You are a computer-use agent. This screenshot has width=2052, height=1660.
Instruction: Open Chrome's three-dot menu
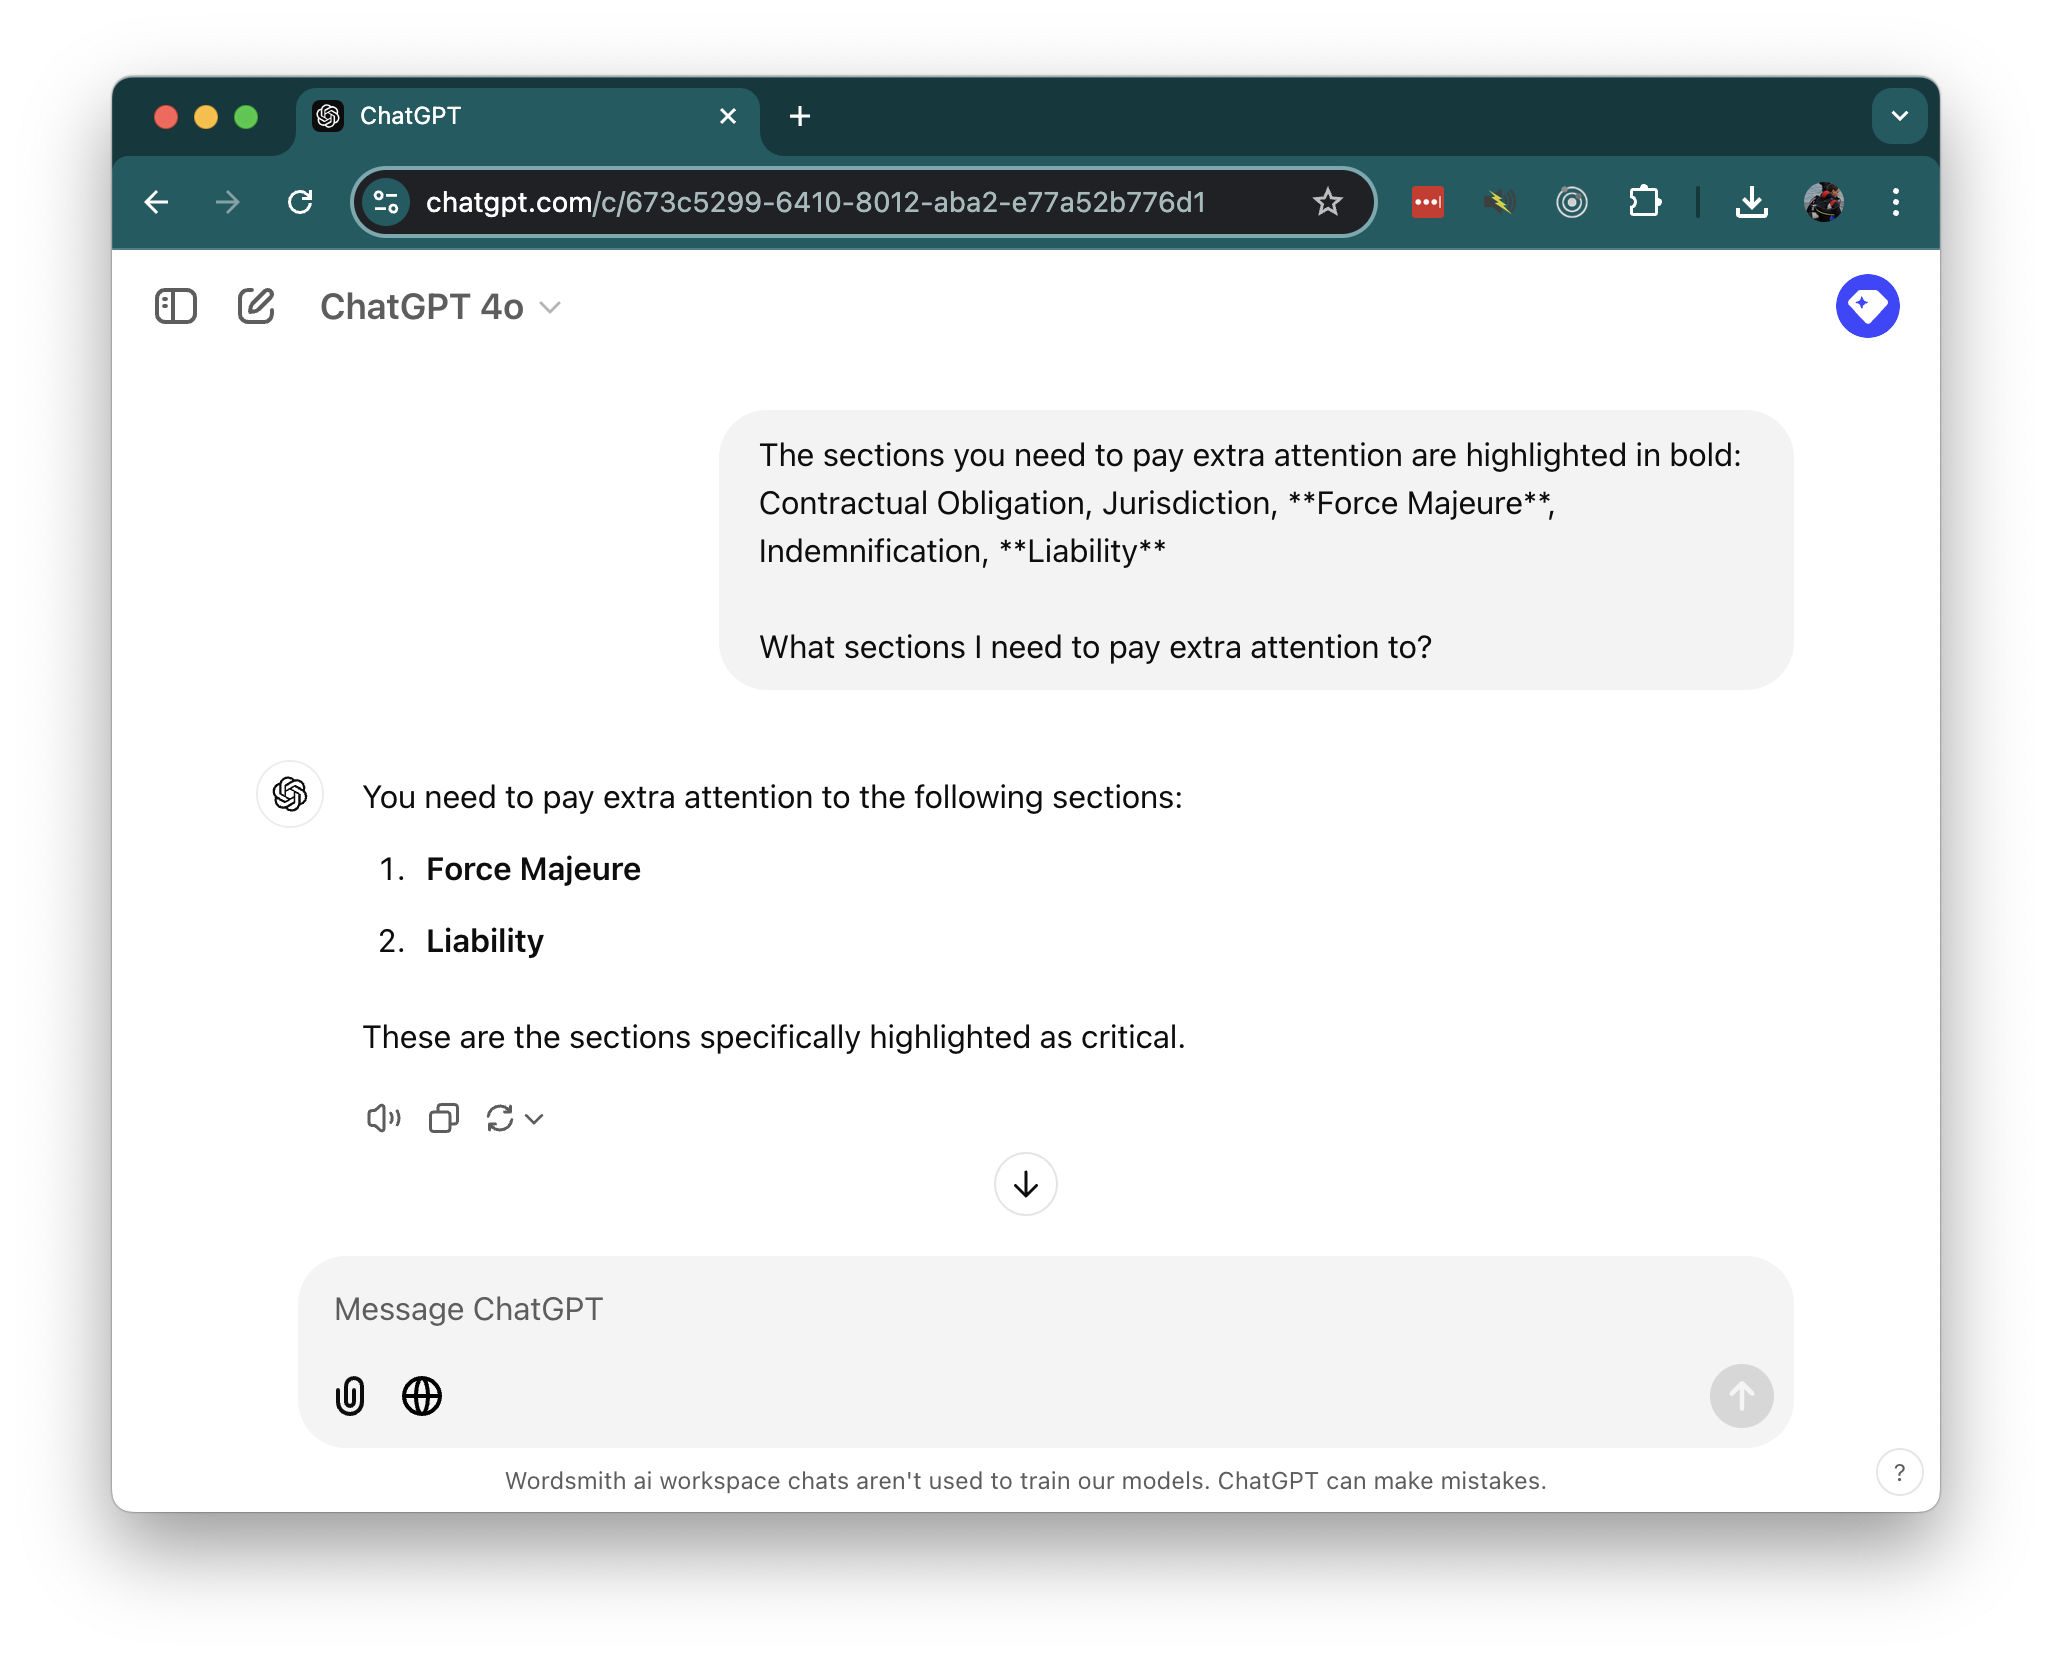(1895, 202)
